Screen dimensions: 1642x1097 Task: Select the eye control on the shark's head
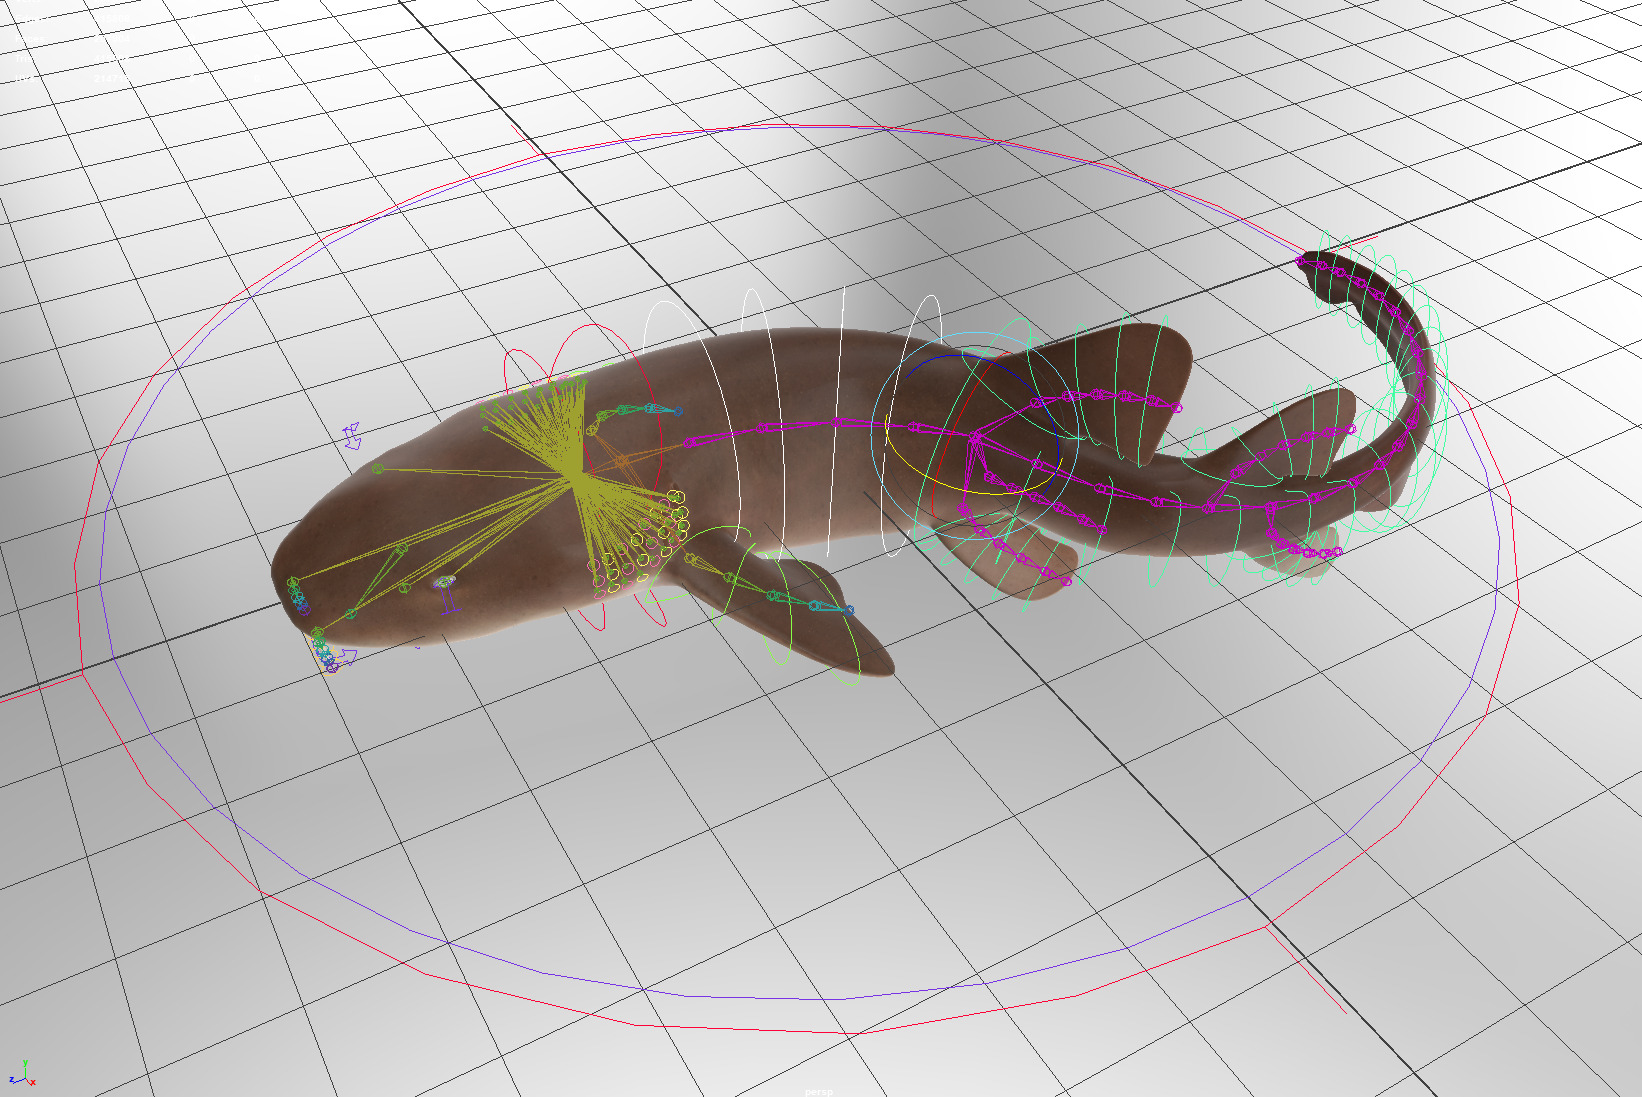click(444, 582)
